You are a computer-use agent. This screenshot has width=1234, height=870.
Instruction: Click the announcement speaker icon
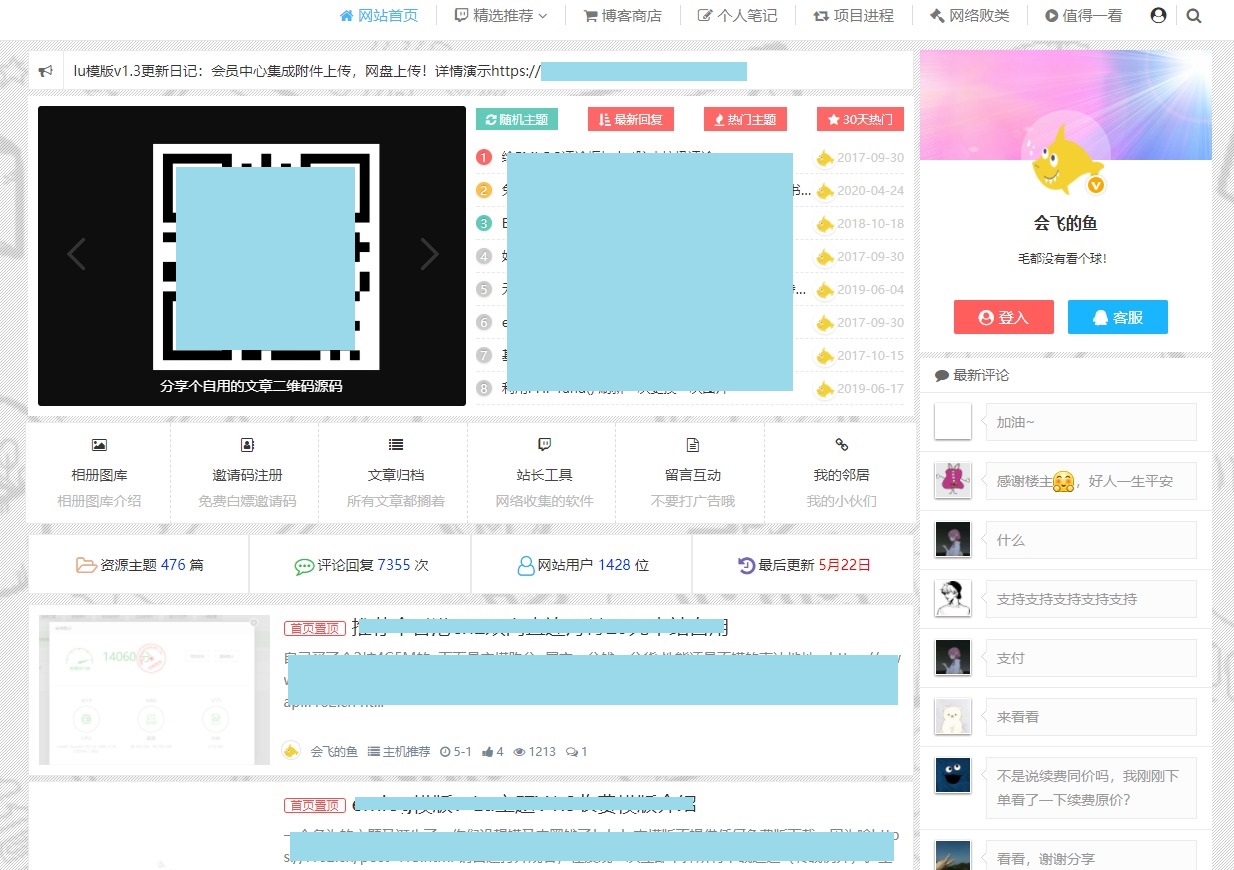pos(46,70)
